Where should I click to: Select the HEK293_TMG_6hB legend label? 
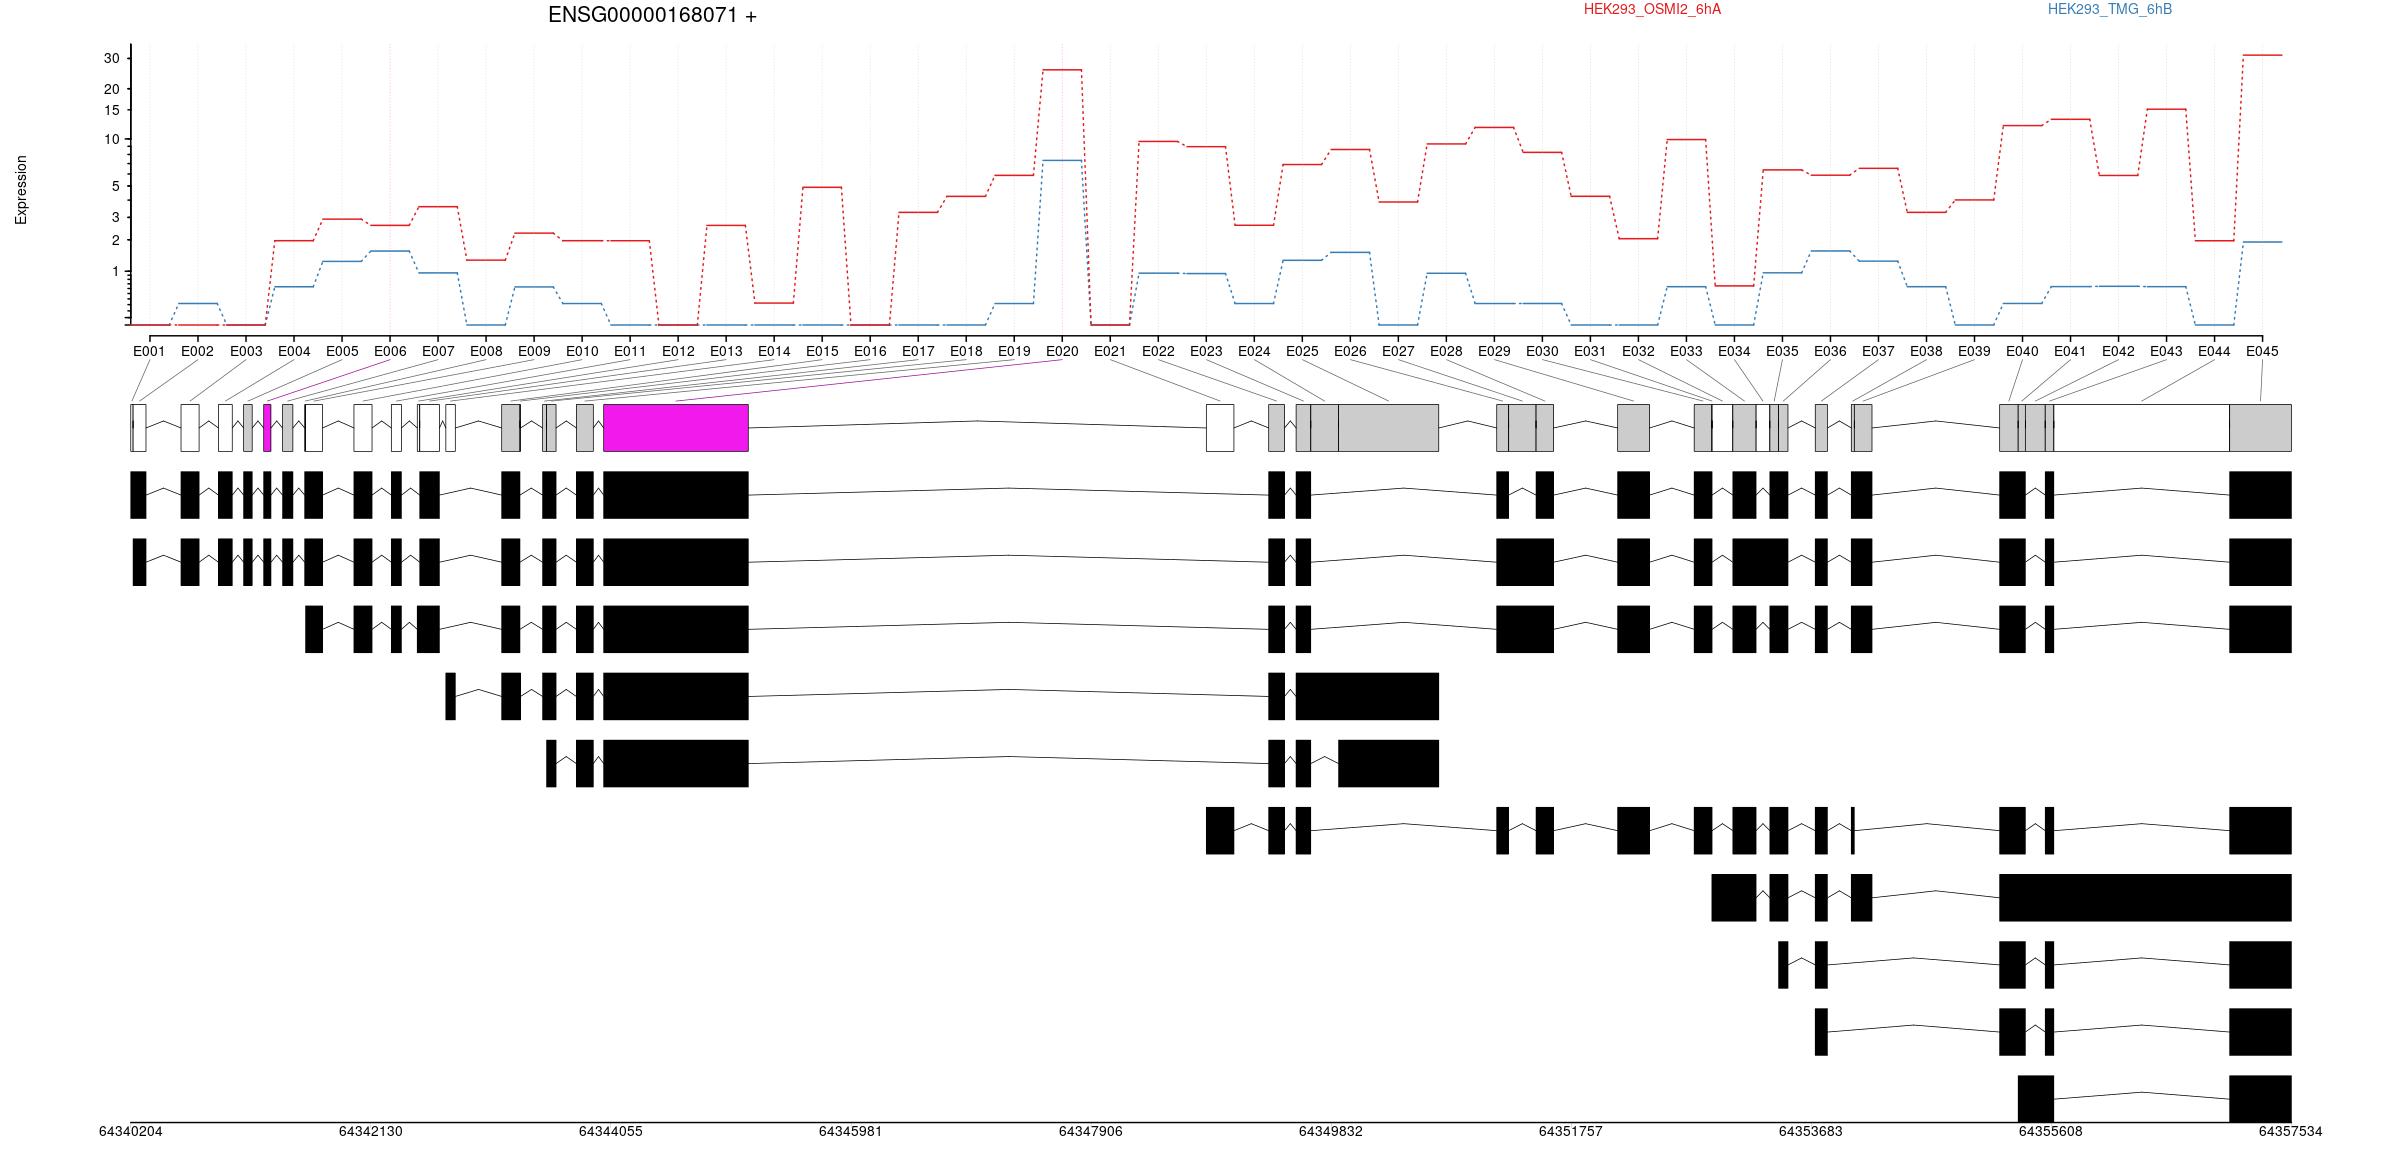(x=2110, y=9)
